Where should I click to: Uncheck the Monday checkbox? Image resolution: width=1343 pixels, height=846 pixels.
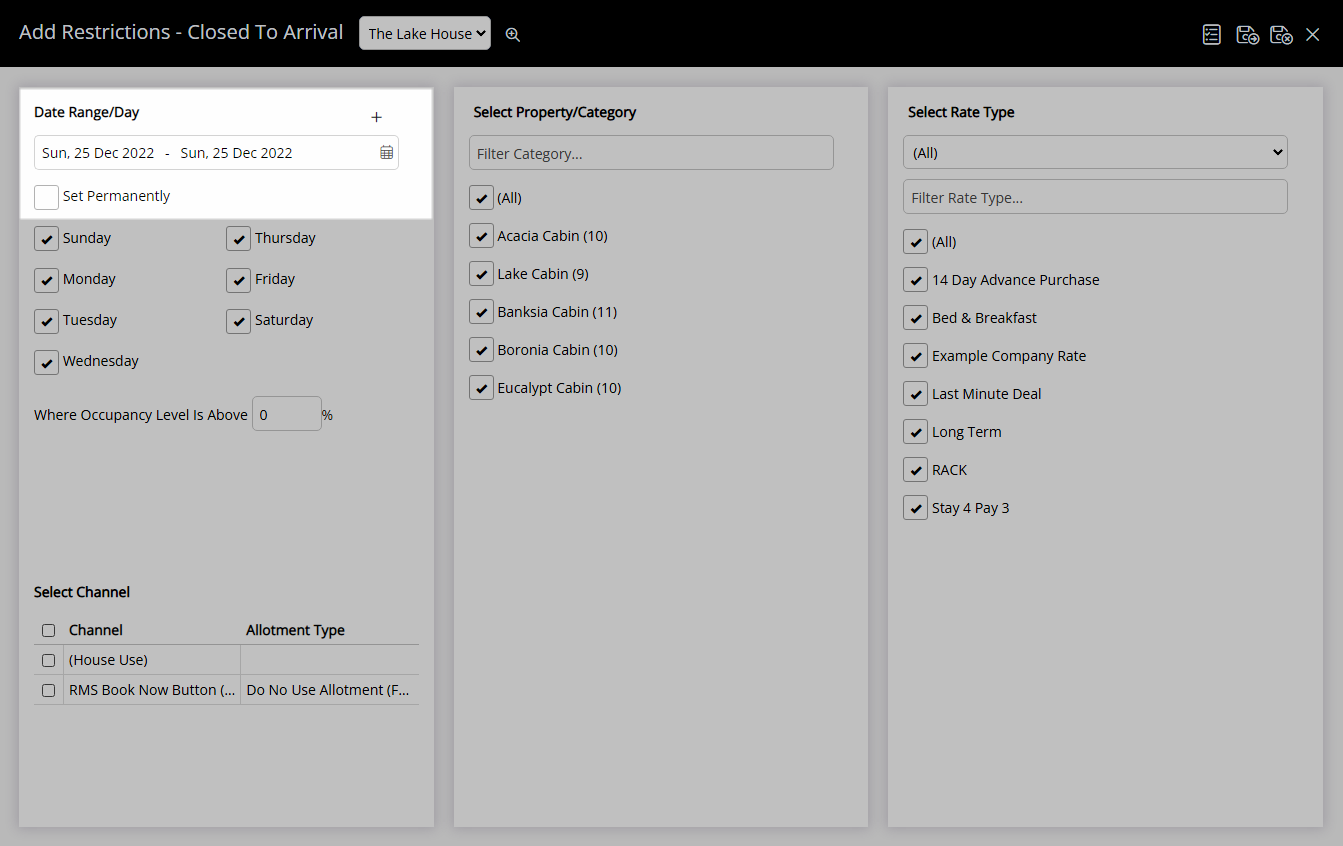tap(46, 280)
